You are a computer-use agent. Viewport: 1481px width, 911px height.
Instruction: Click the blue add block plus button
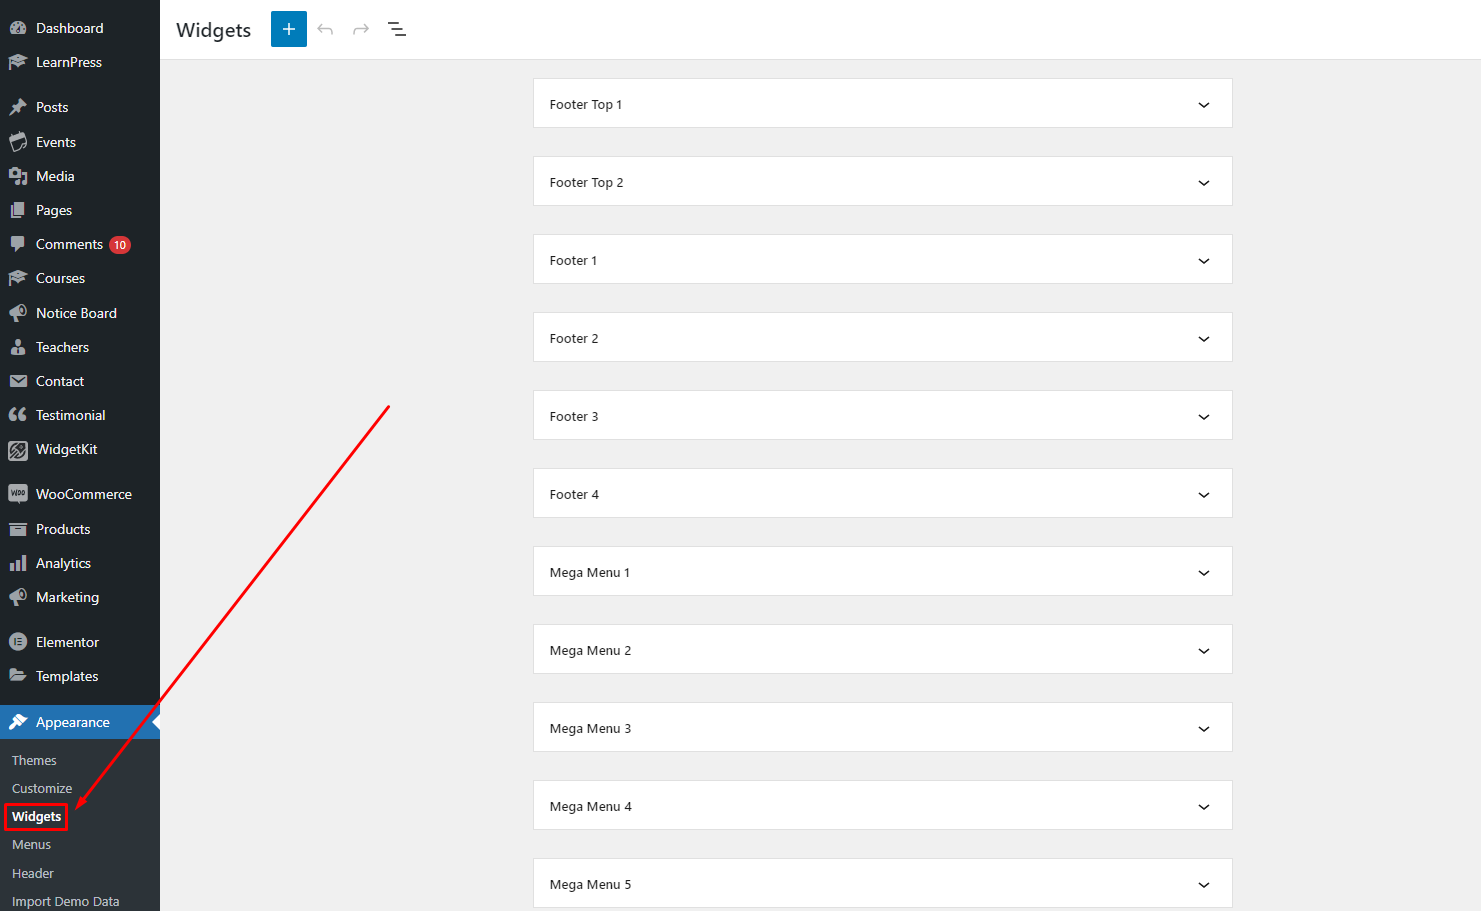click(288, 29)
